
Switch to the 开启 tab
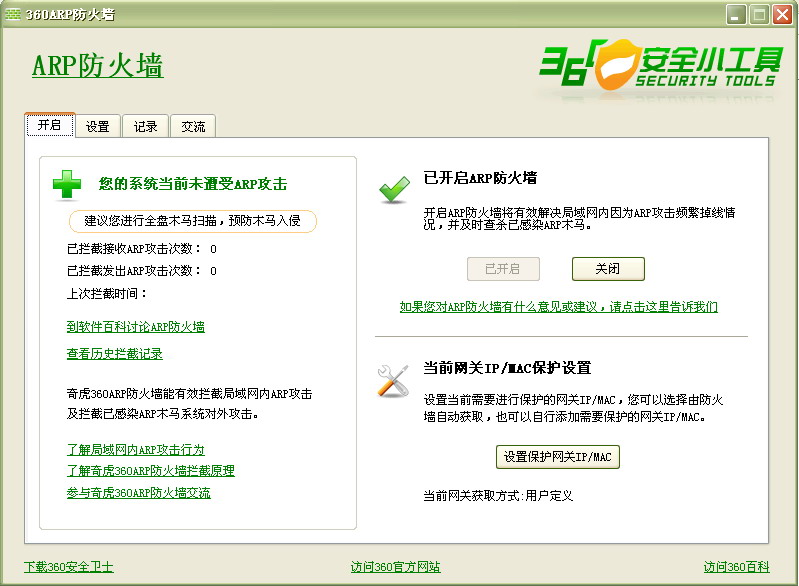[49, 125]
